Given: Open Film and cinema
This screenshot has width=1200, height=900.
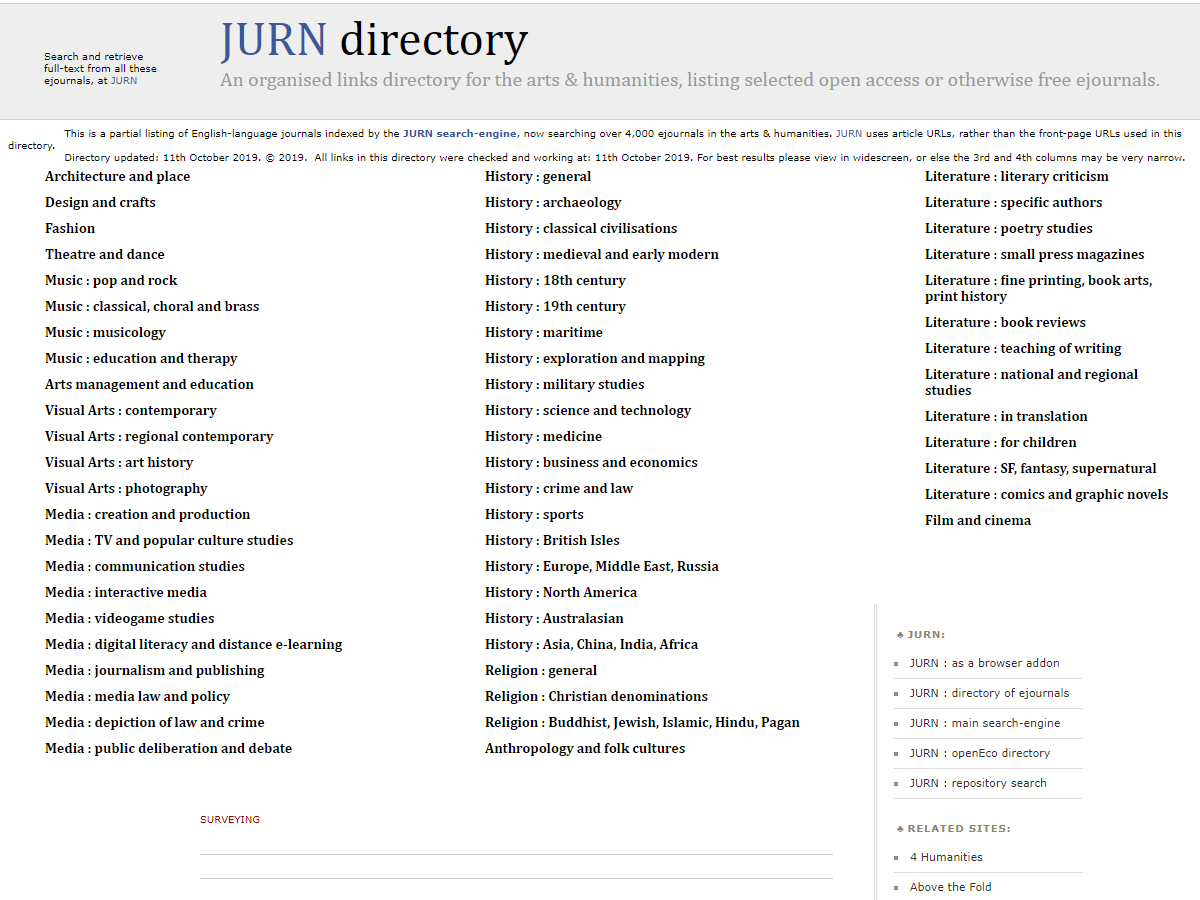Looking at the screenshot, I should tap(977, 520).
